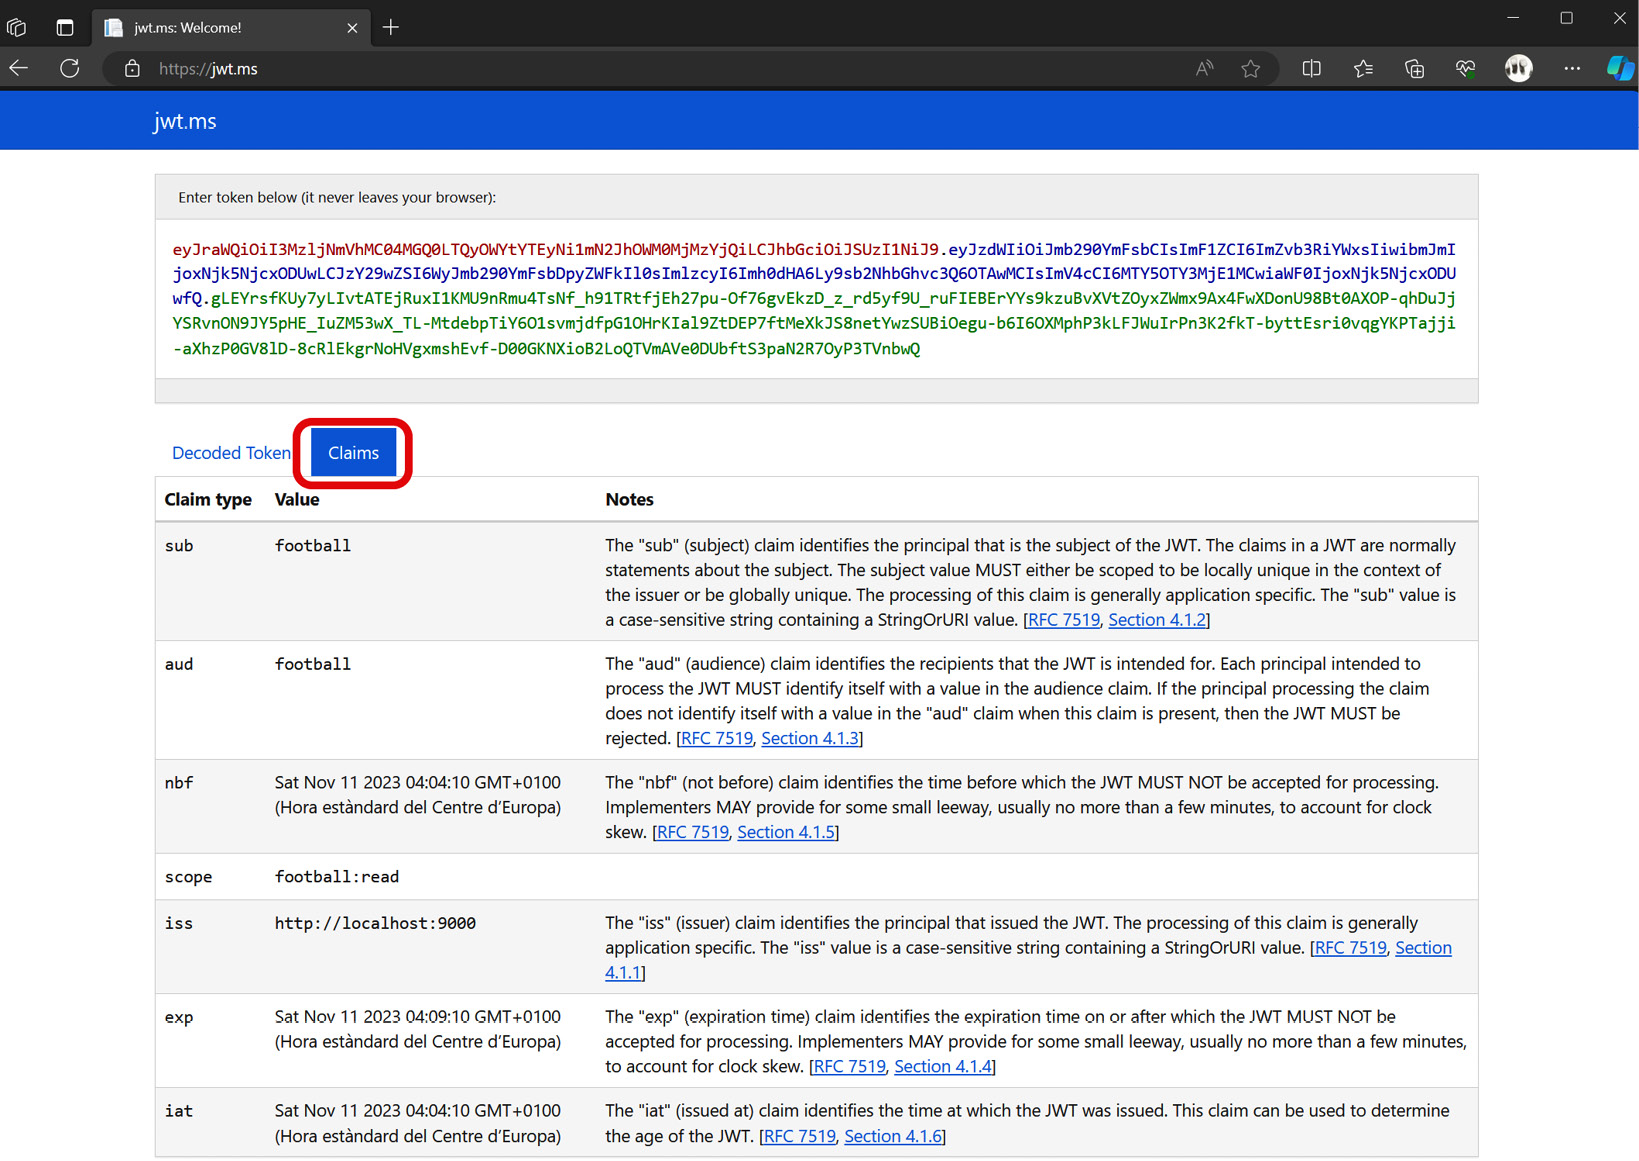Reload the page with the refresh icon
1639x1161 pixels.
pos(69,68)
